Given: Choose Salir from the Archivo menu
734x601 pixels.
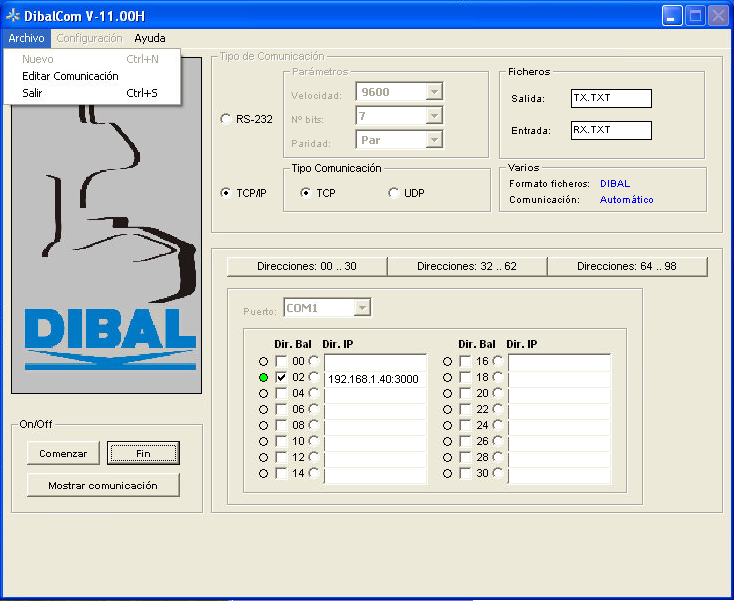Looking at the screenshot, I should tap(92, 93).
